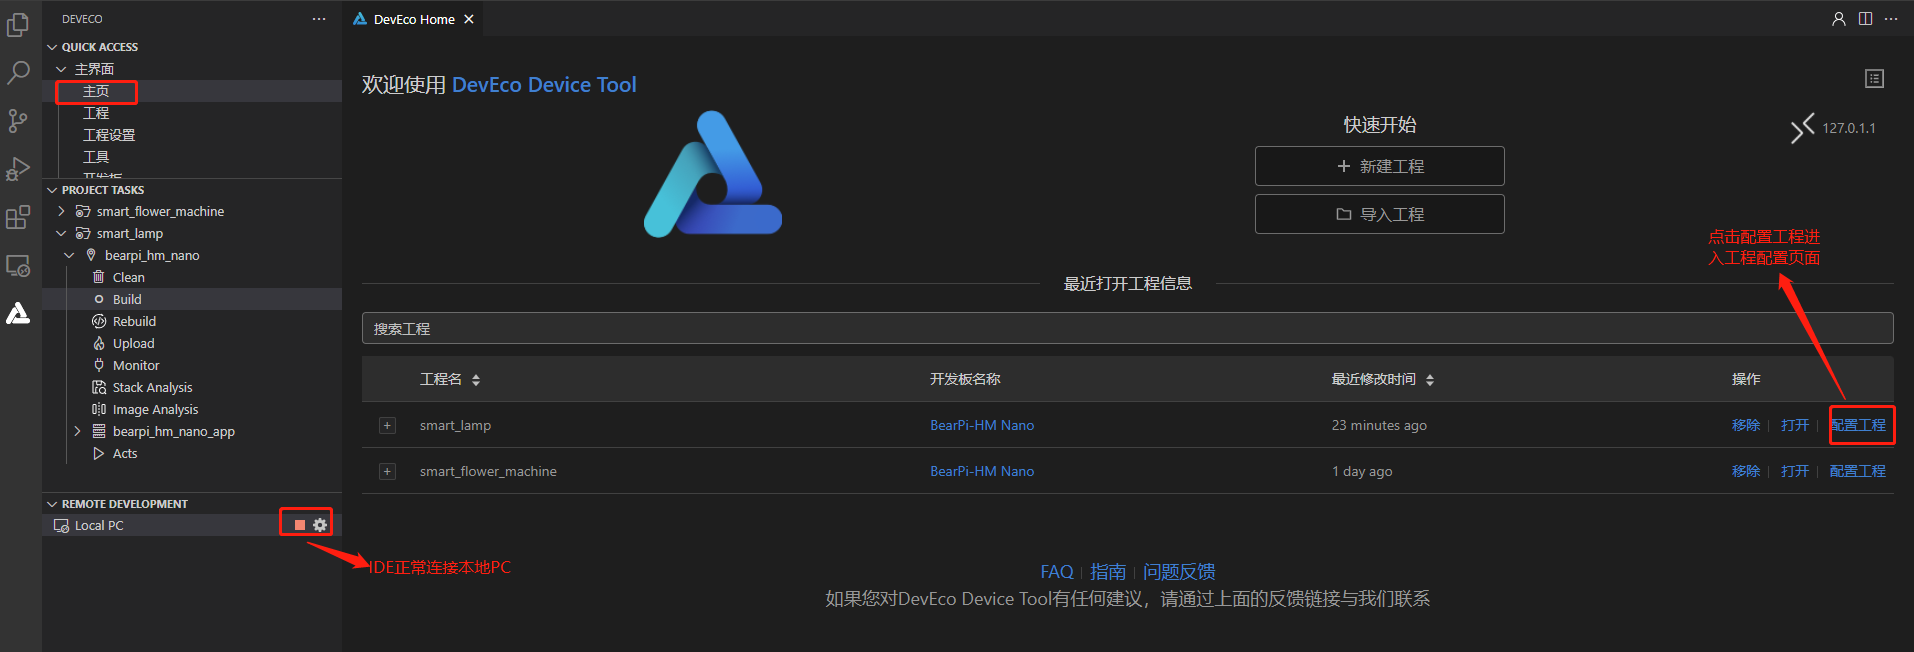
Task: Click "23 minutes ago" cell
Action: pos(1379,425)
